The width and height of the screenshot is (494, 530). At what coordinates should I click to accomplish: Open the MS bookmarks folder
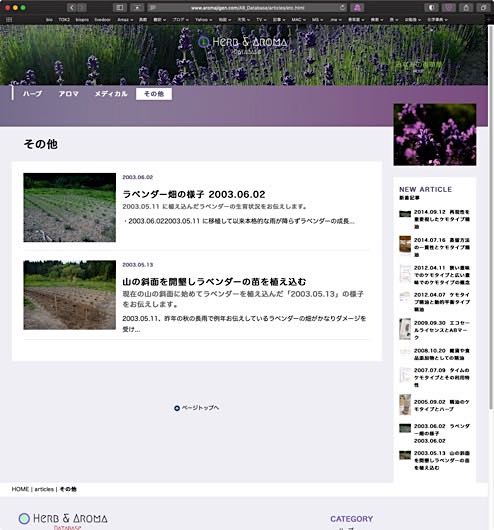[317, 20]
